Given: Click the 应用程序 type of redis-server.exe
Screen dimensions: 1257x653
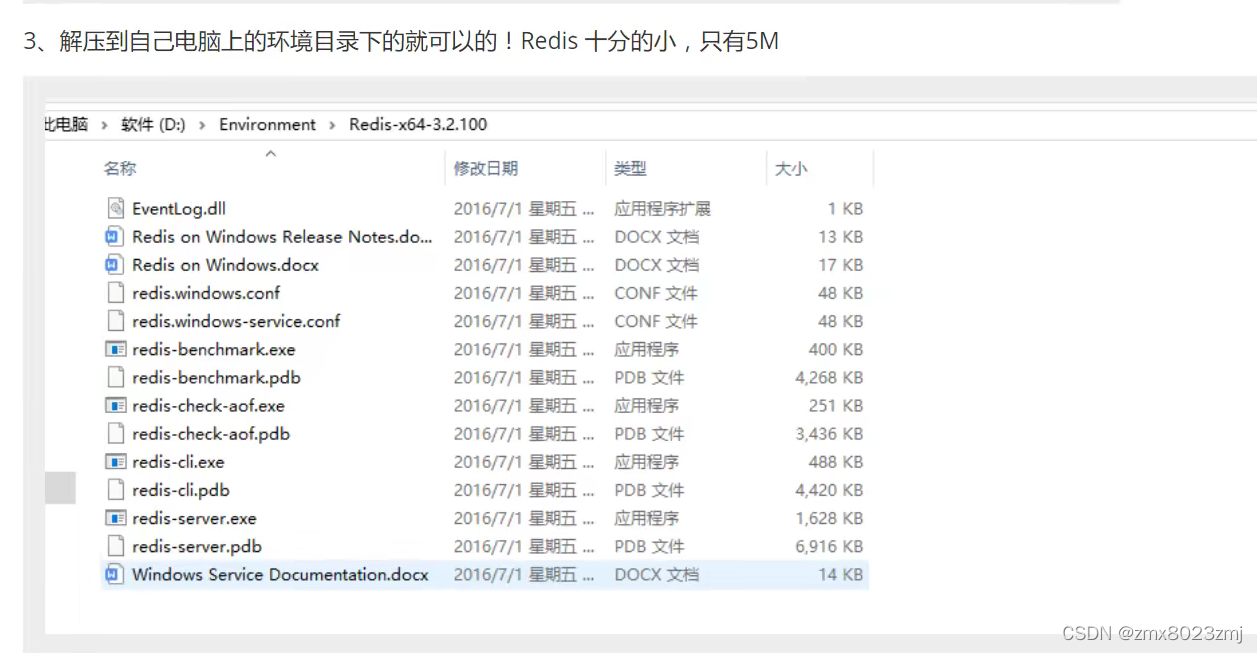Looking at the screenshot, I should 646,518.
